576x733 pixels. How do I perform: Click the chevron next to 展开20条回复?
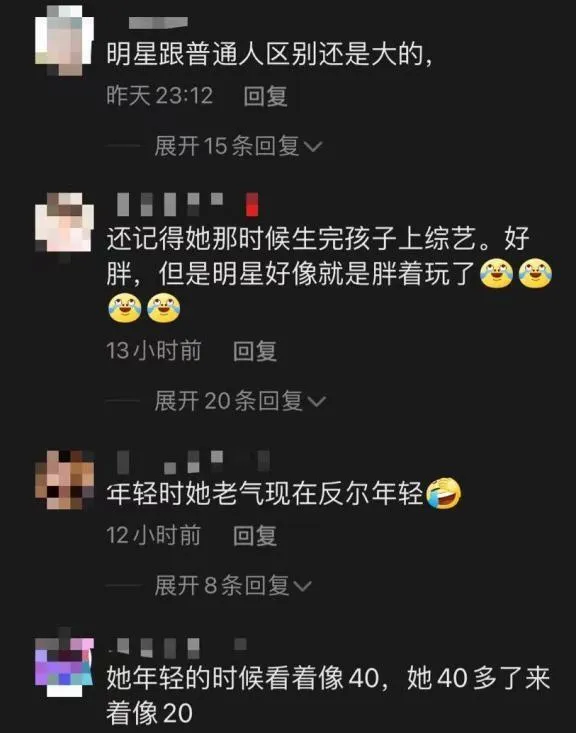pos(317,402)
